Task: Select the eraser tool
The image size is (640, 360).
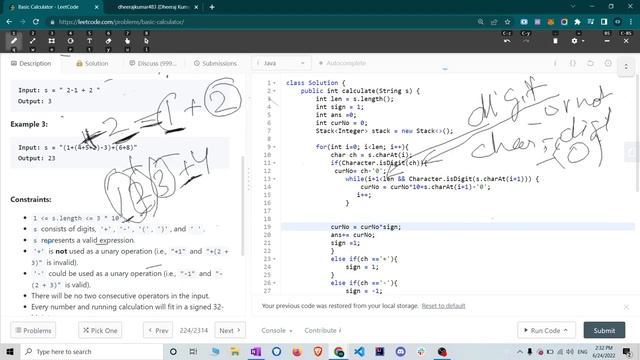Action: click(108, 41)
